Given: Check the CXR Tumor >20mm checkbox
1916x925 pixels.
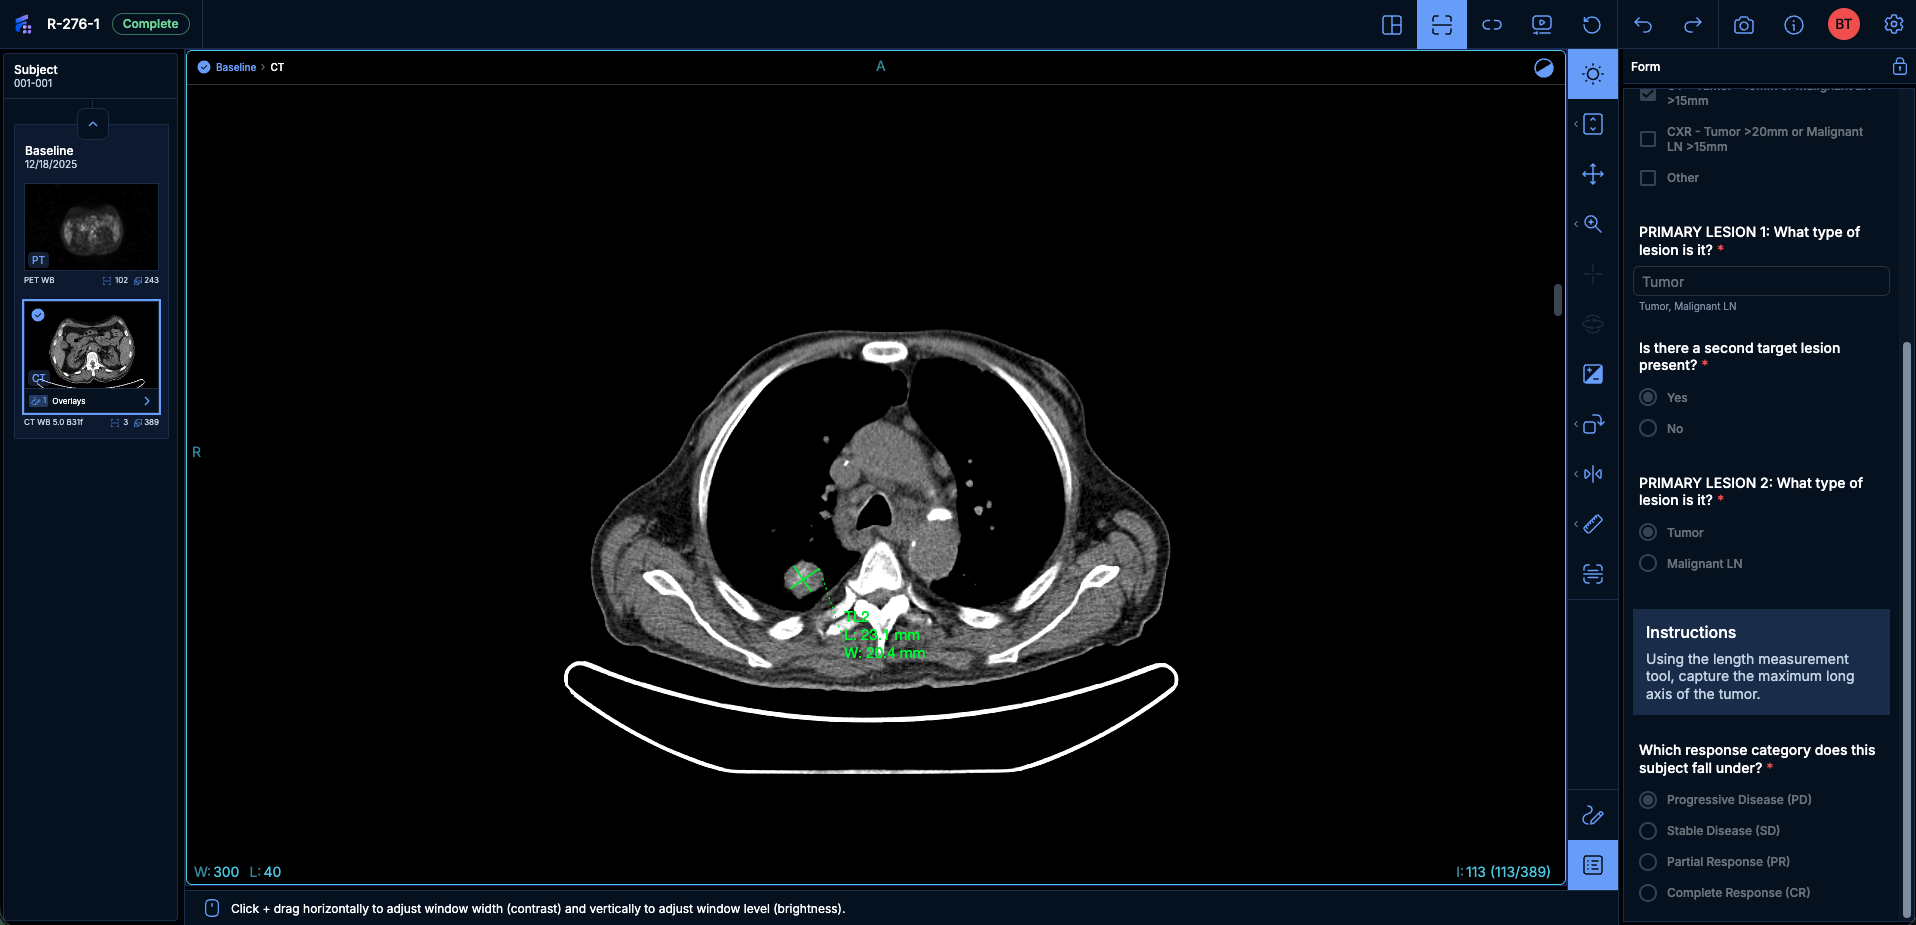Looking at the screenshot, I should click(x=1648, y=139).
